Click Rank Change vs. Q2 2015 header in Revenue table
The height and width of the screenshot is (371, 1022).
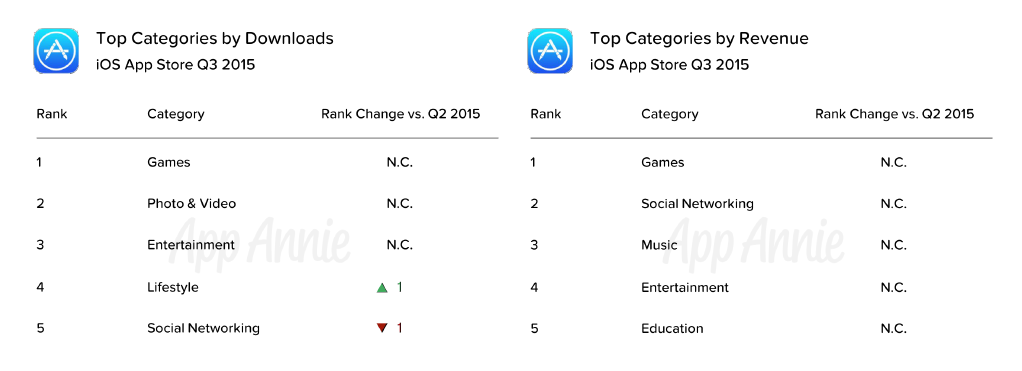pyautogui.click(x=895, y=114)
